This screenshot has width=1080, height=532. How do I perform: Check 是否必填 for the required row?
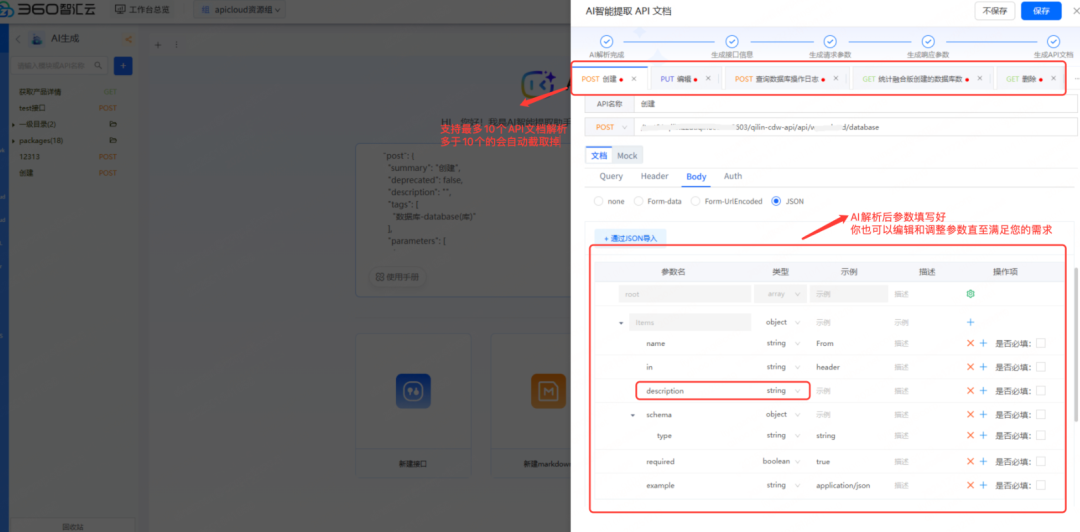click(1041, 462)
